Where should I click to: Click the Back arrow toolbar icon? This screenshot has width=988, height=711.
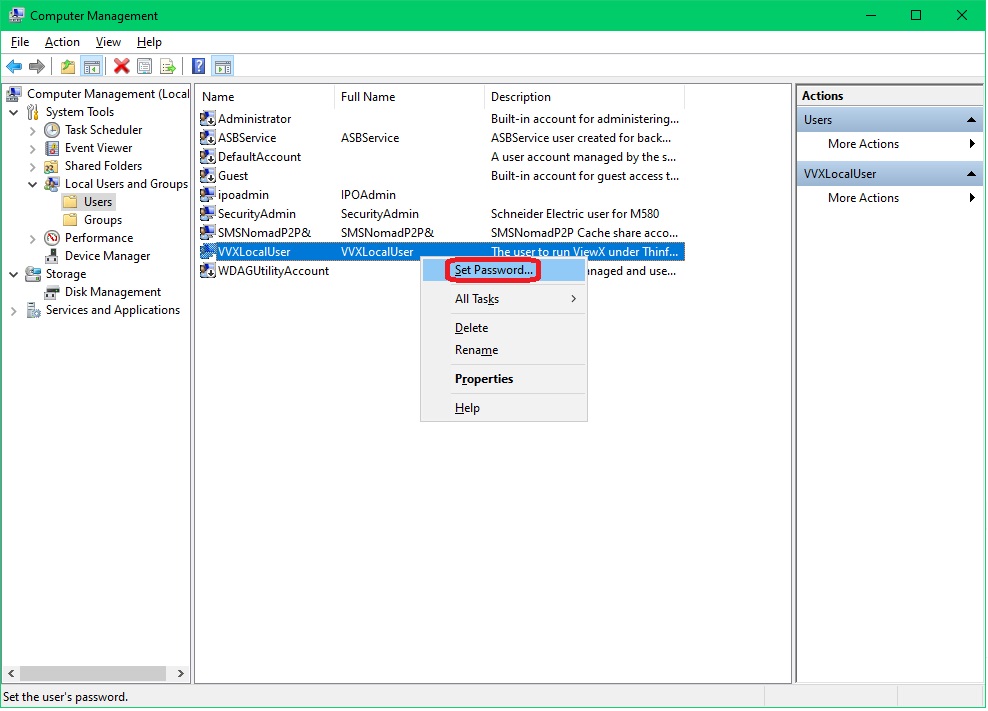[x=14, y=66]
